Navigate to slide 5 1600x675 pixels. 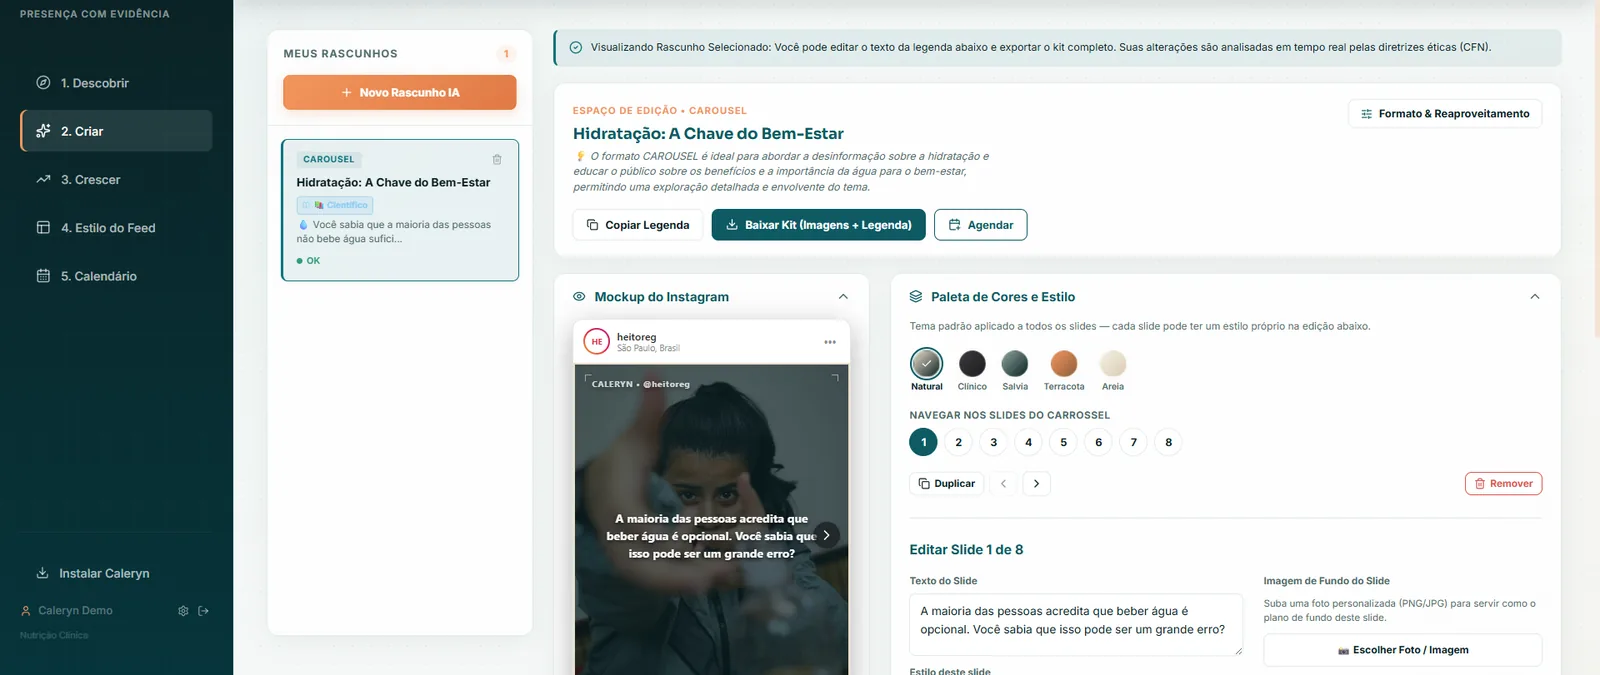(1064, 442)
